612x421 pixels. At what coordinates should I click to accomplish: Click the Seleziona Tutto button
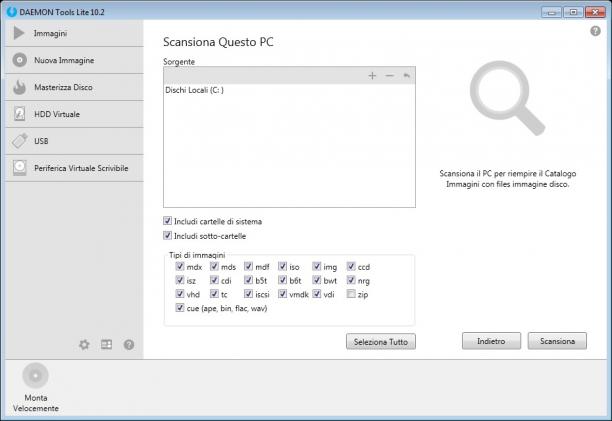point(381,341)
